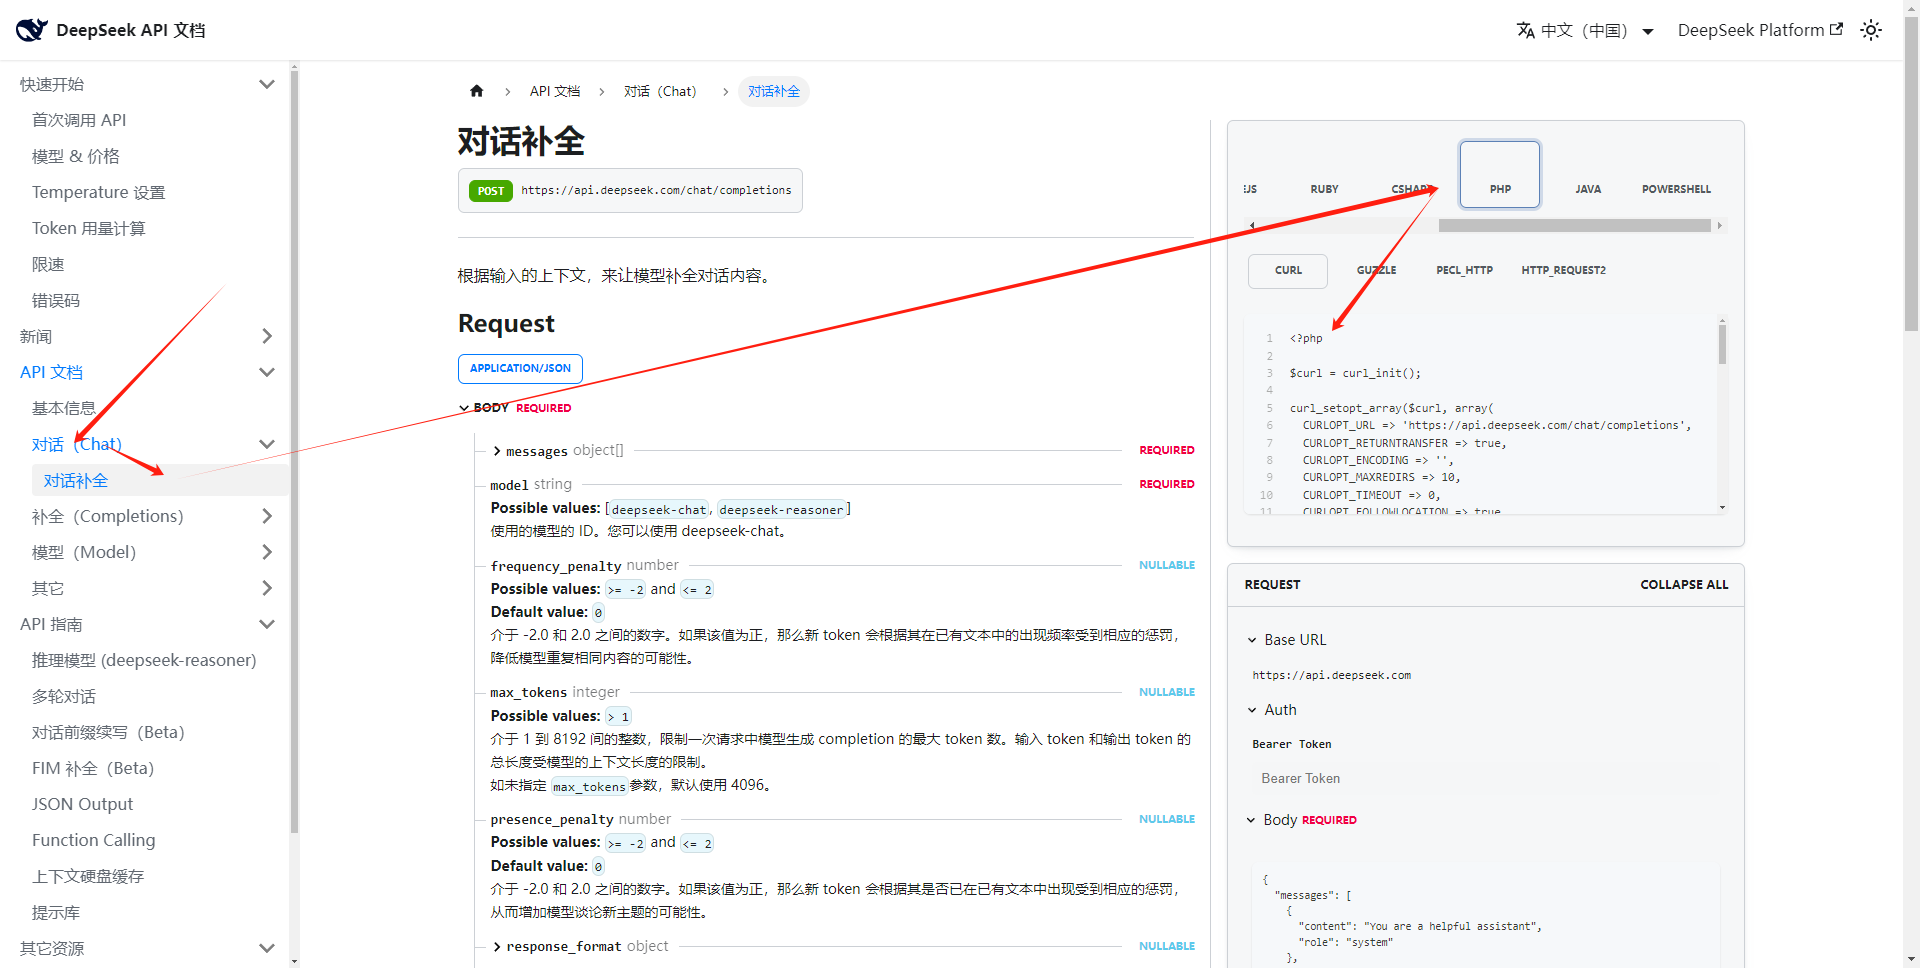Click right arrow of language tabs scrollbar
1920x968 pixels.
pos(1720,226)
